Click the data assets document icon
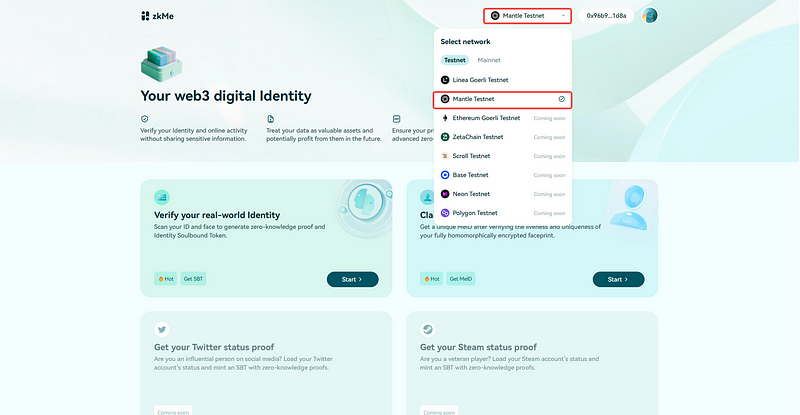 (270, 119)
